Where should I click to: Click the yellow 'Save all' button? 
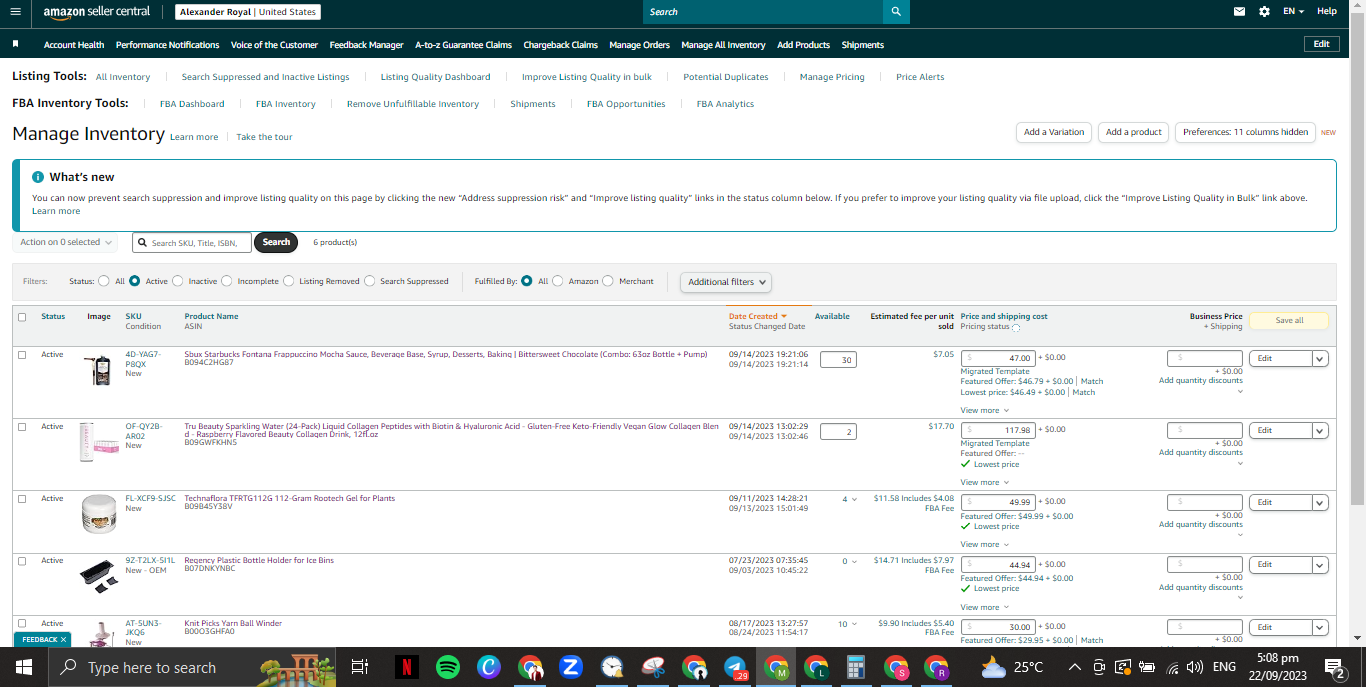click(x=1289, y=320)
